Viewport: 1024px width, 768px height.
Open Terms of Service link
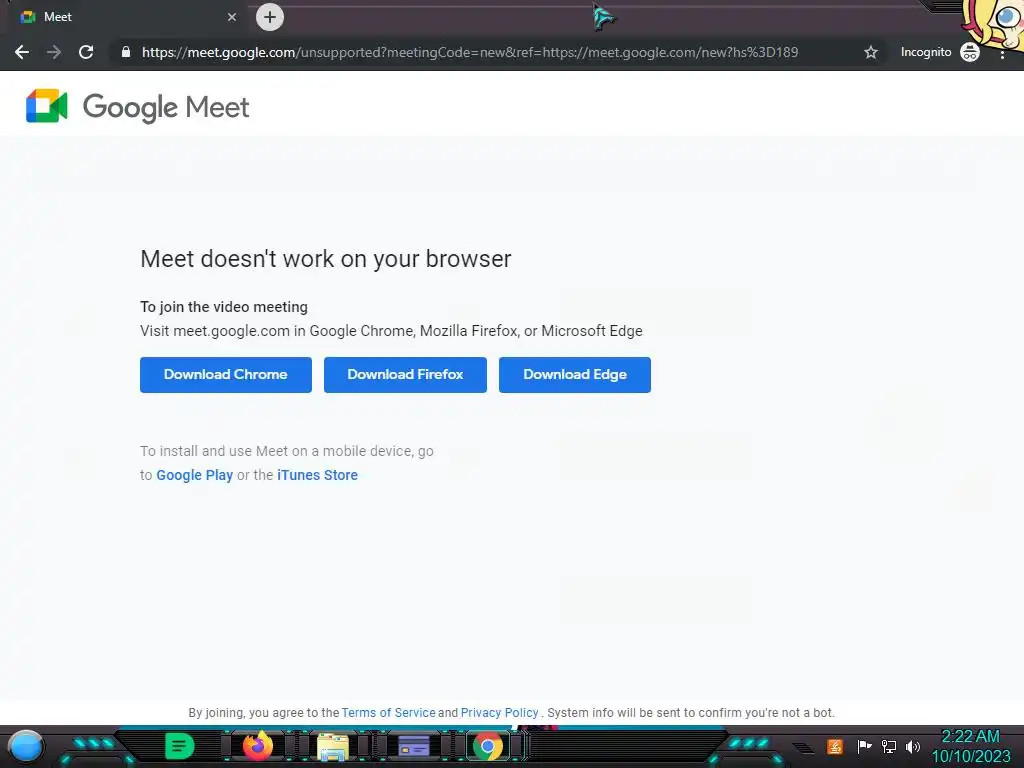389,713
